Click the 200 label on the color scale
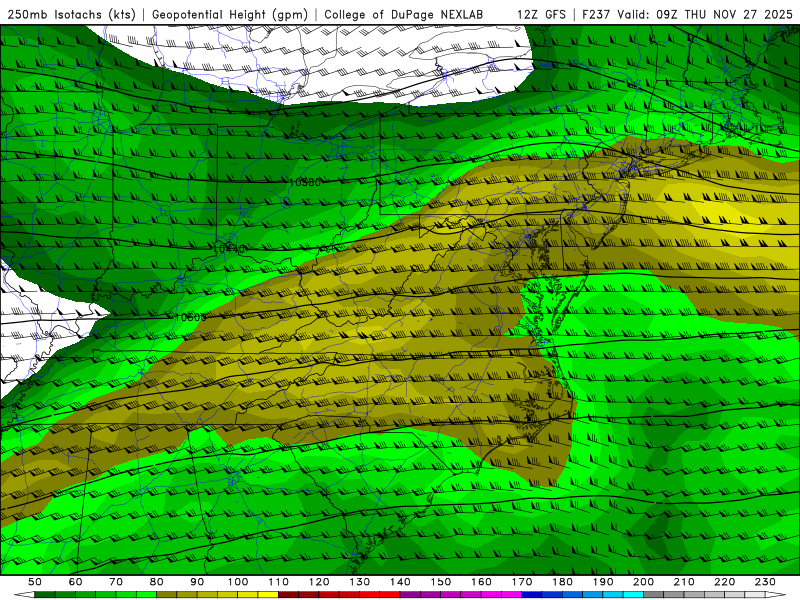The width and height of the screenshot is (800, 600). point(644,582)
